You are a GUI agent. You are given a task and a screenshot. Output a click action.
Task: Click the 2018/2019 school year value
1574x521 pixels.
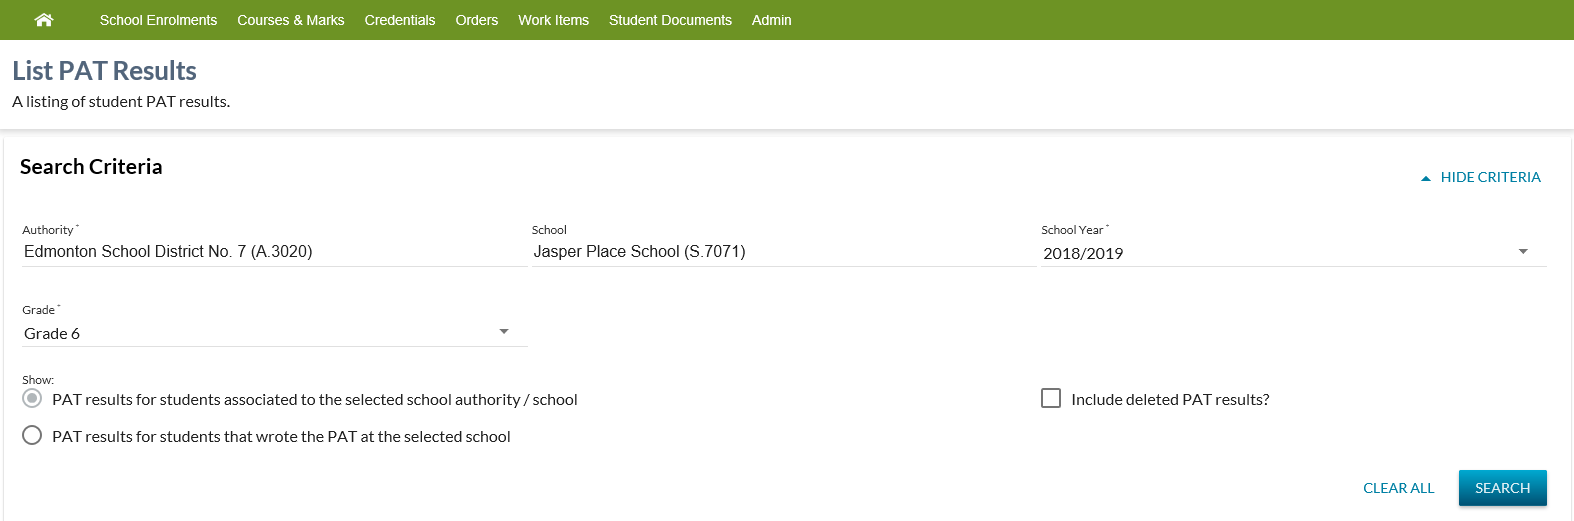coord(1083,254)
